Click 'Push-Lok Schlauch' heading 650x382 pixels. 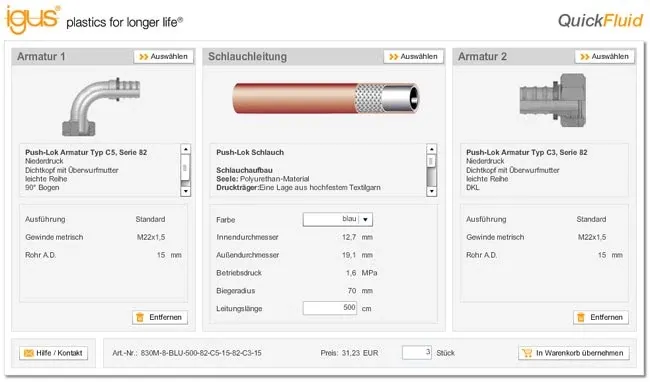coord(250,152)
